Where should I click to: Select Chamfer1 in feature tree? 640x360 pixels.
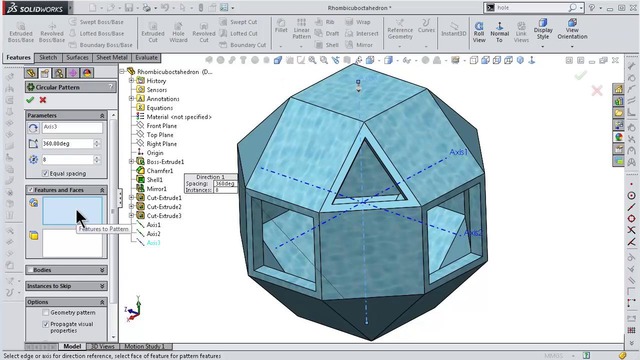pos(160,171)
